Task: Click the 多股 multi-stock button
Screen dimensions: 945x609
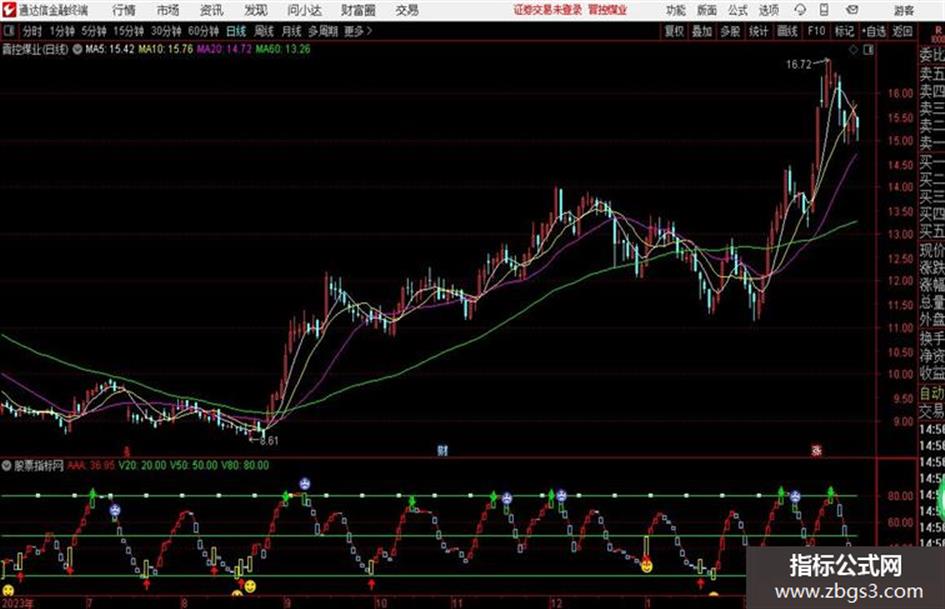Action: [730, 31]
